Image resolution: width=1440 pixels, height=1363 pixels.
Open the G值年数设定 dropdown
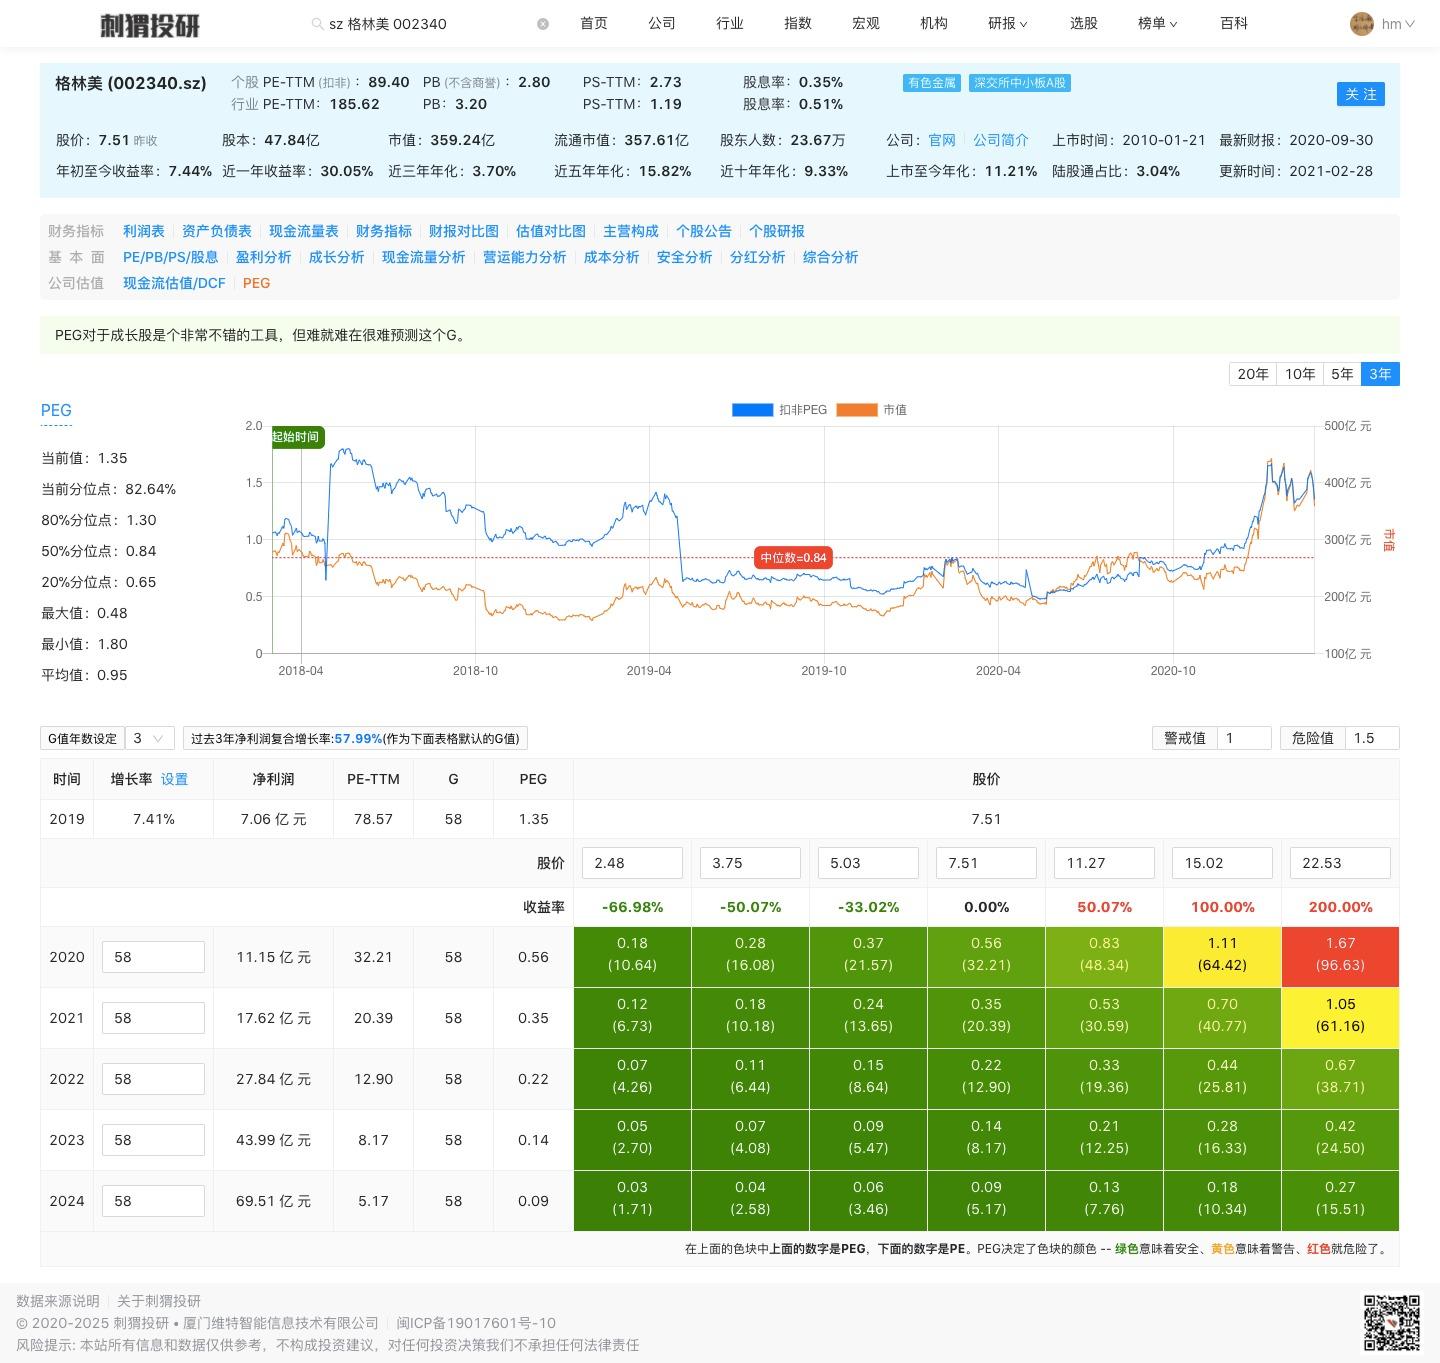coord(150,739)
